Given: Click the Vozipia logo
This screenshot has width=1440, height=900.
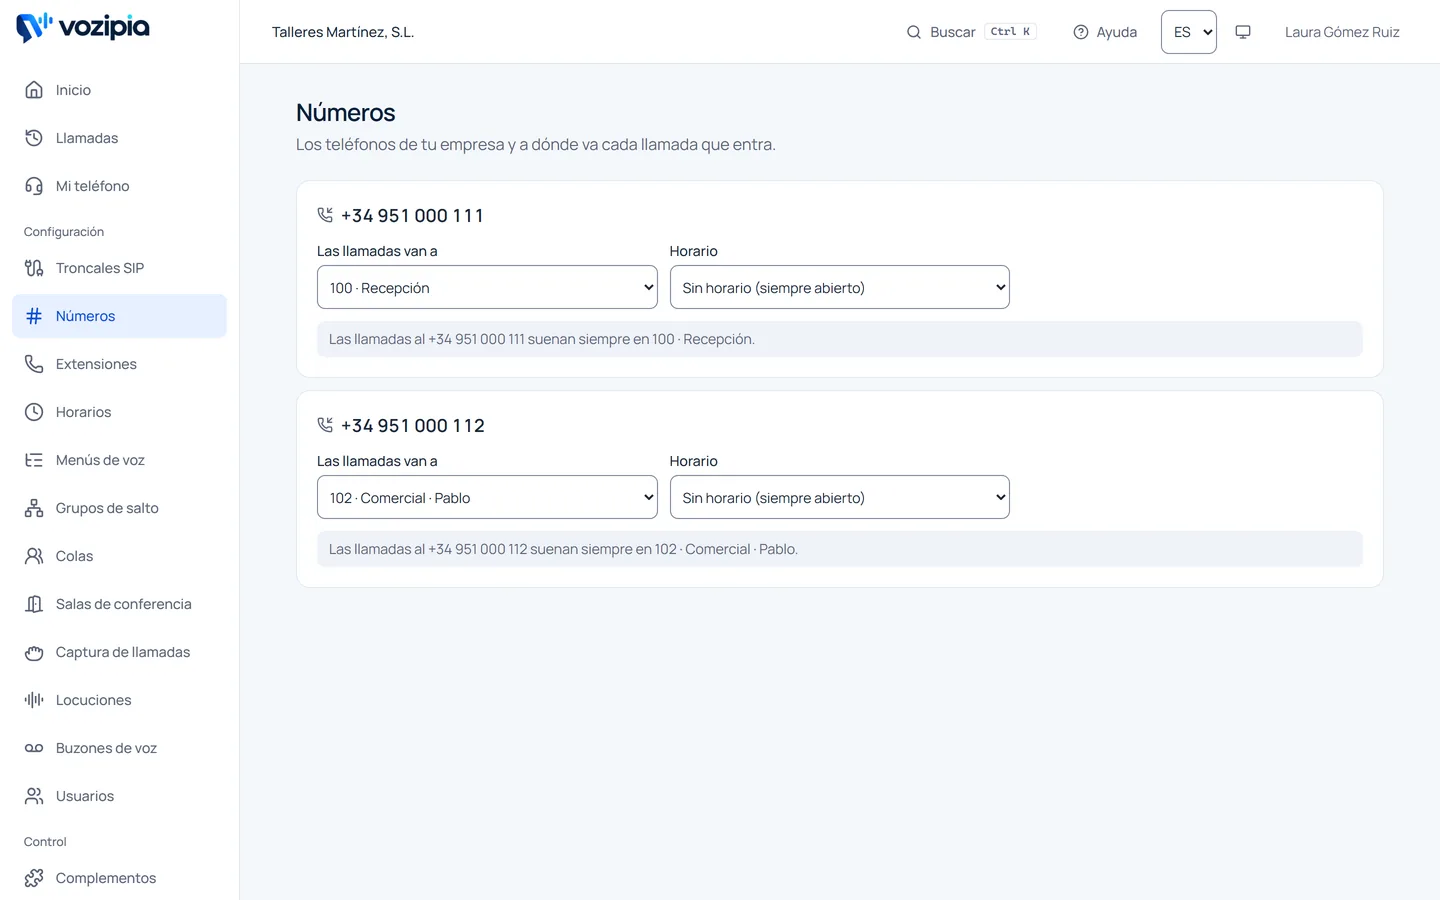Looking at the screenshot, I should [83, 27].
